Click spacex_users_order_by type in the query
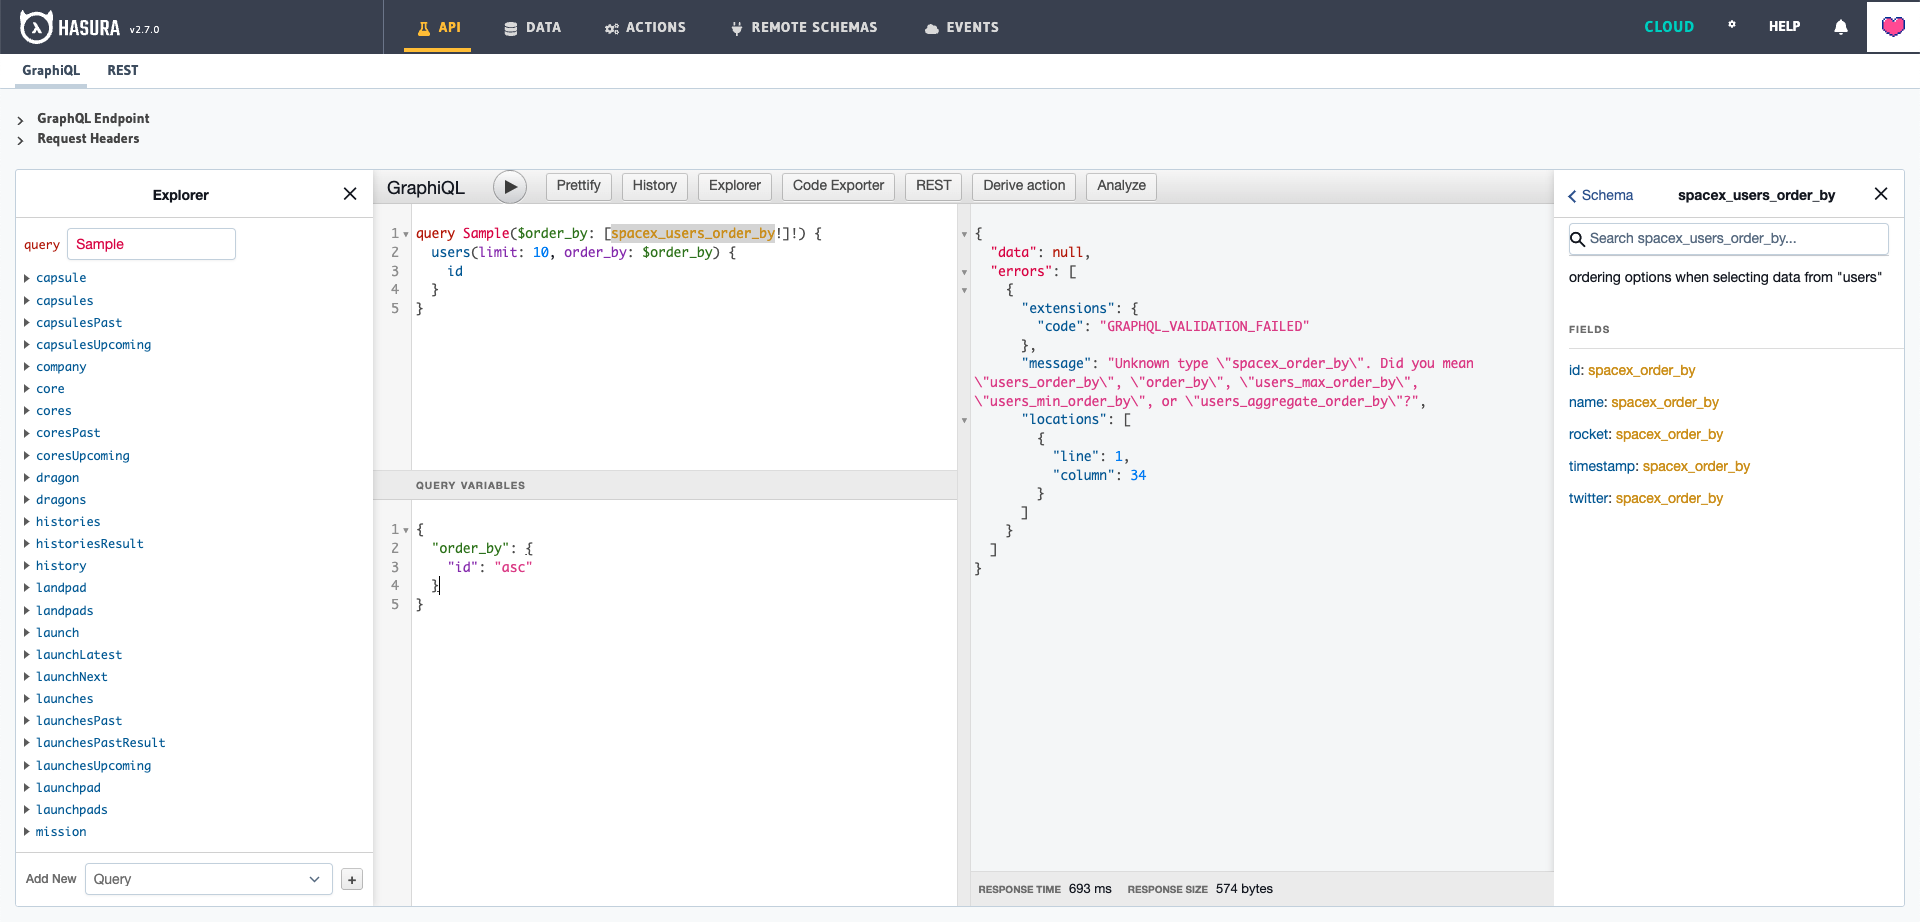 coord(693,233)
